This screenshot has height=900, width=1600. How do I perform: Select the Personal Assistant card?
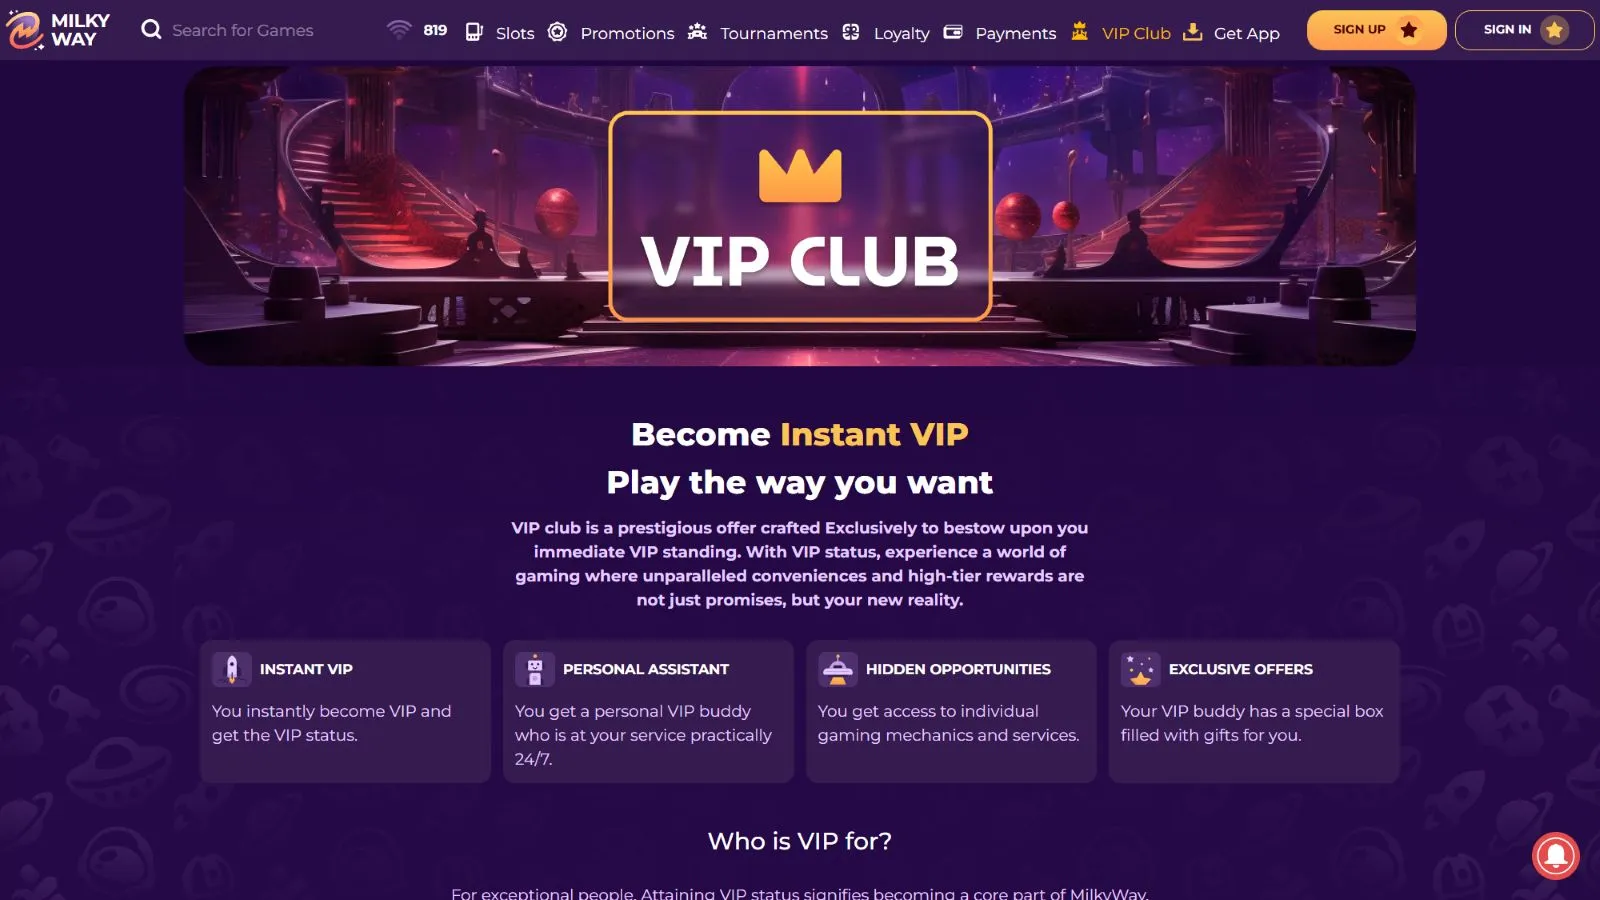click(x=648, y=711)
